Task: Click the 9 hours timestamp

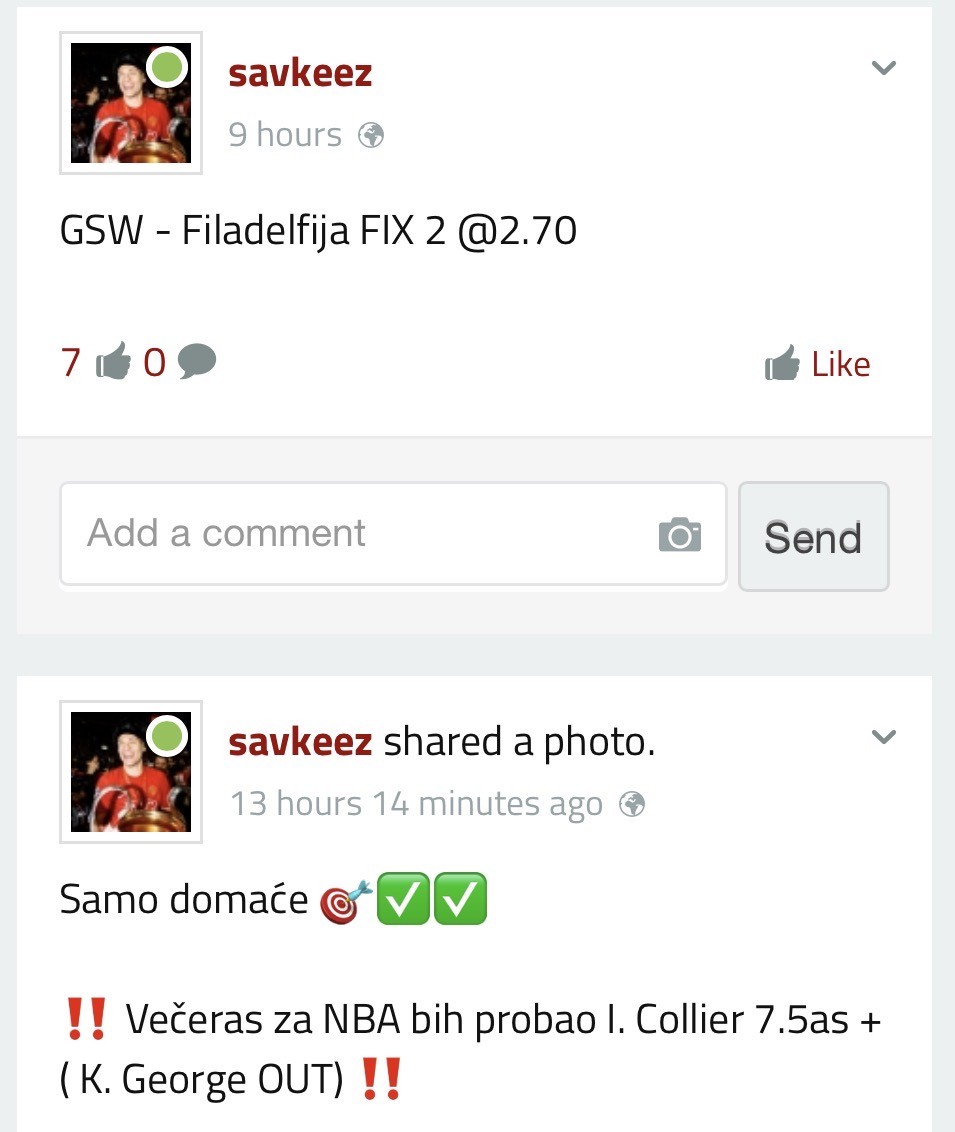Action: (285, 135)
